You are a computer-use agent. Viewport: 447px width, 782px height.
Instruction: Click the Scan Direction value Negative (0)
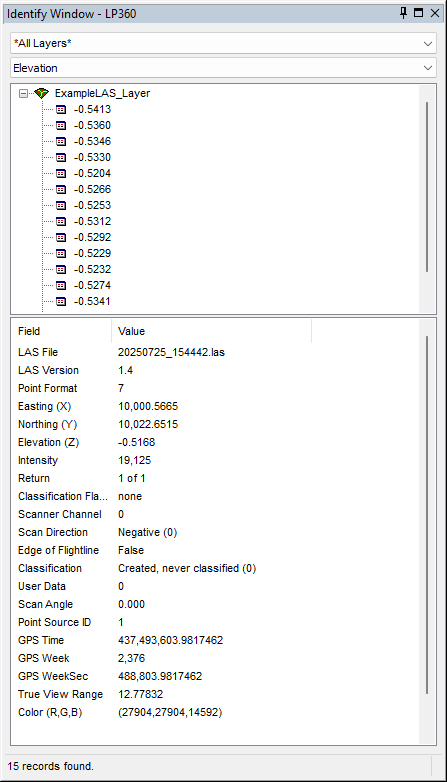click(148, 532)
